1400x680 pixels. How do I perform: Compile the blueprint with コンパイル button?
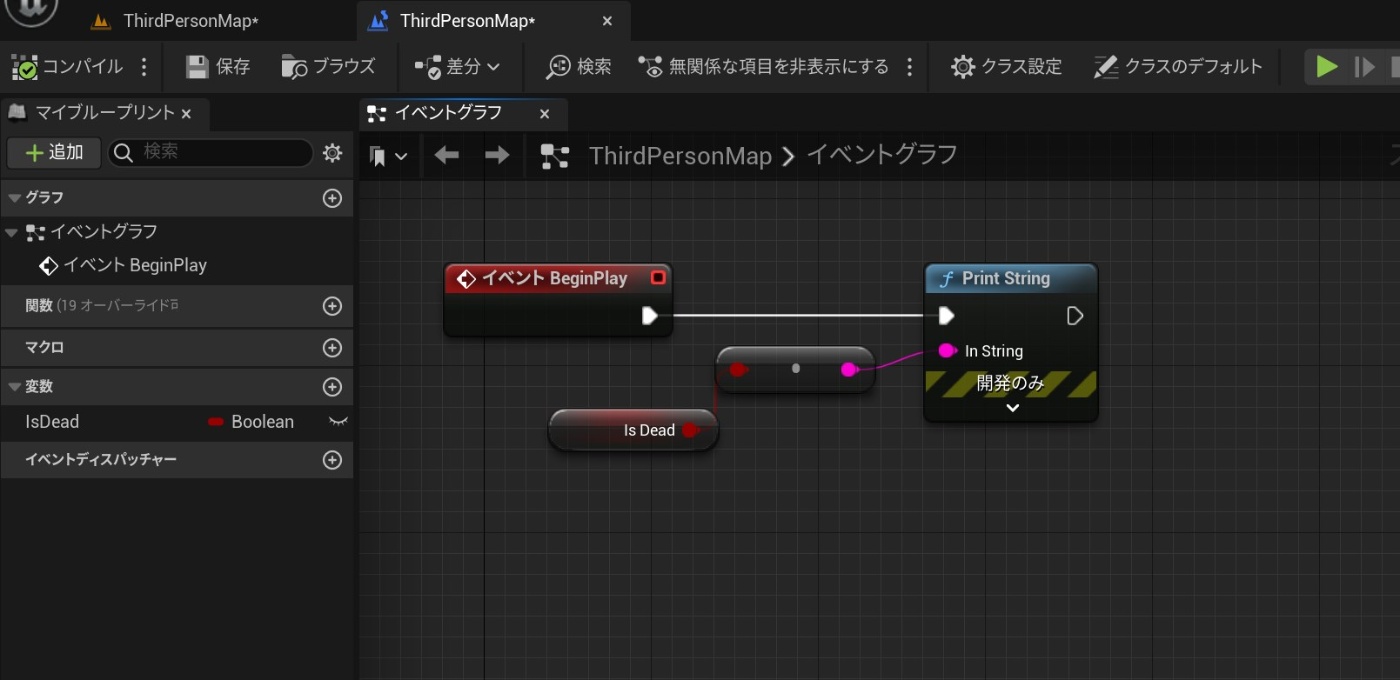coord(67,67)
